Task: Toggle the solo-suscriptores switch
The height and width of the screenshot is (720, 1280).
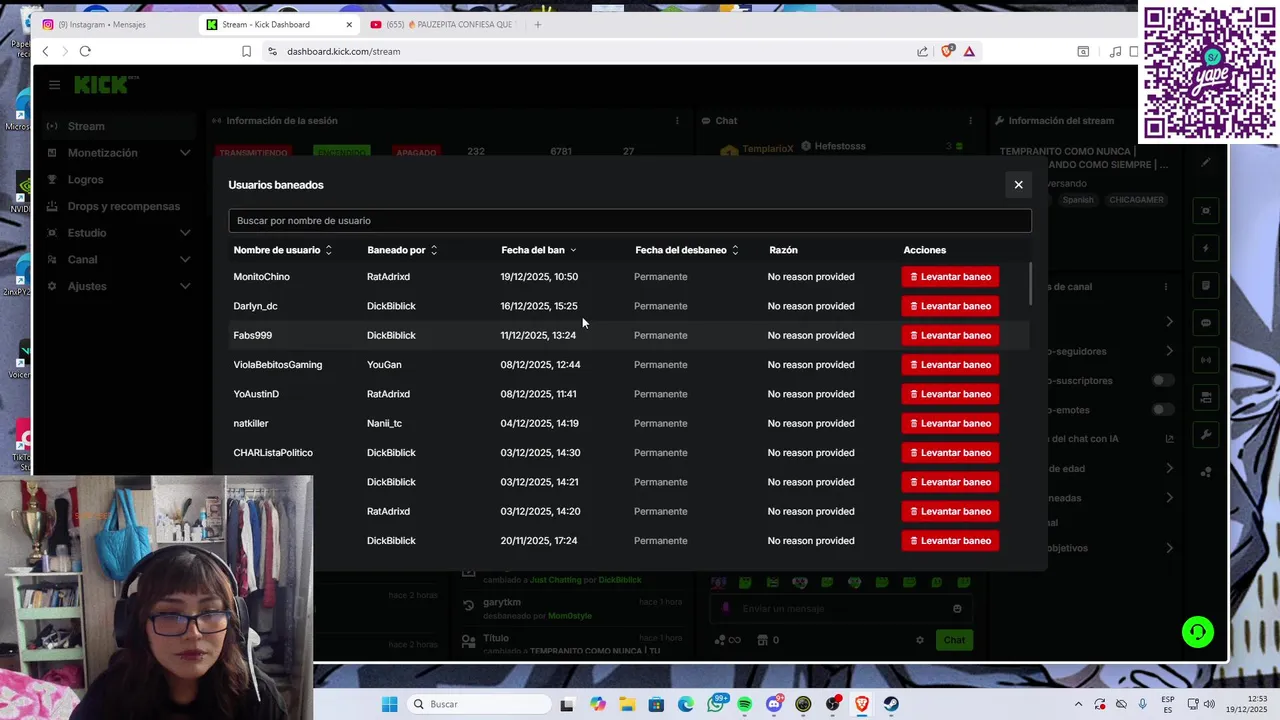Action: click(1162, 380)
